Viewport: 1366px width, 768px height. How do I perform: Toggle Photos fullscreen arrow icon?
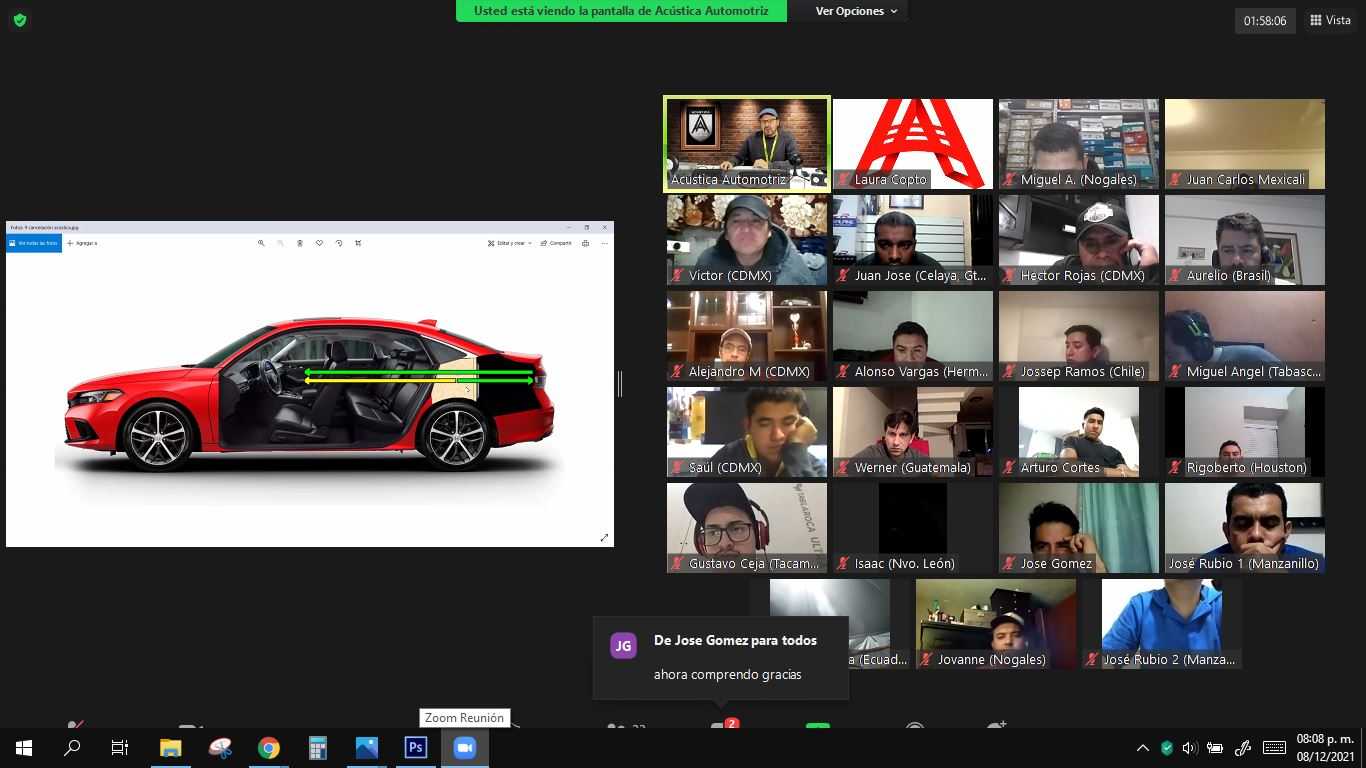[x=604, y=538]
